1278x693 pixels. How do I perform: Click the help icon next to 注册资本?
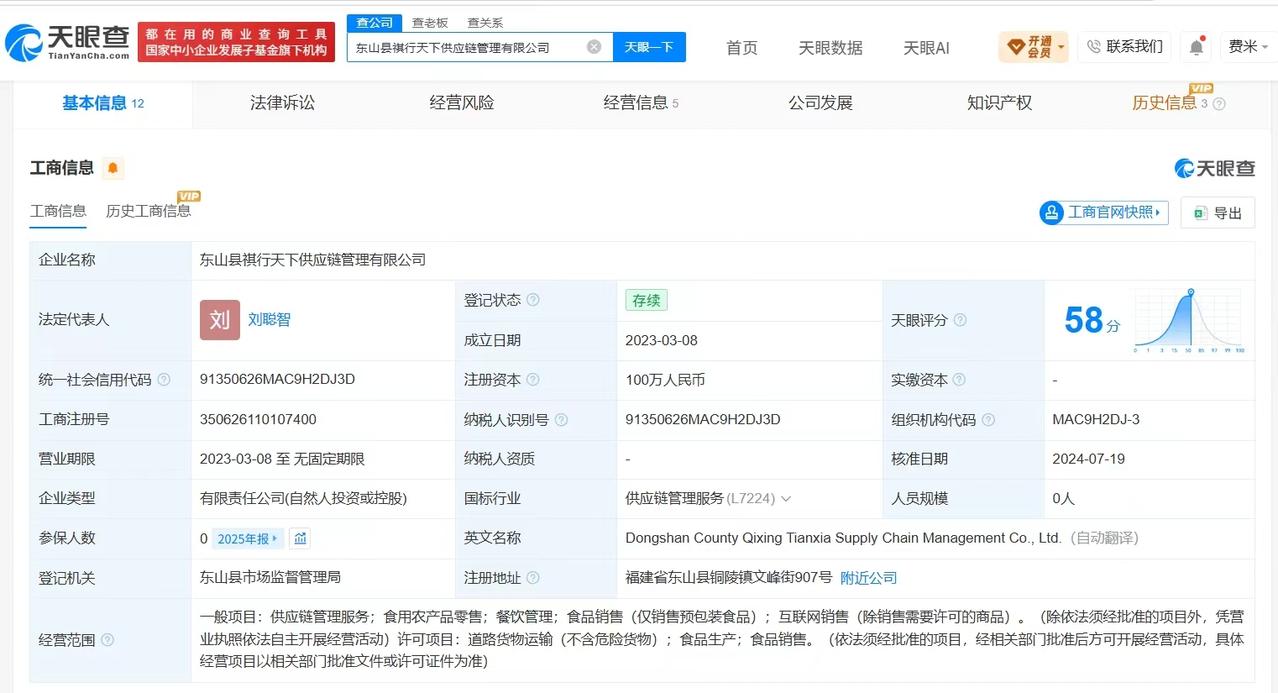533,380
